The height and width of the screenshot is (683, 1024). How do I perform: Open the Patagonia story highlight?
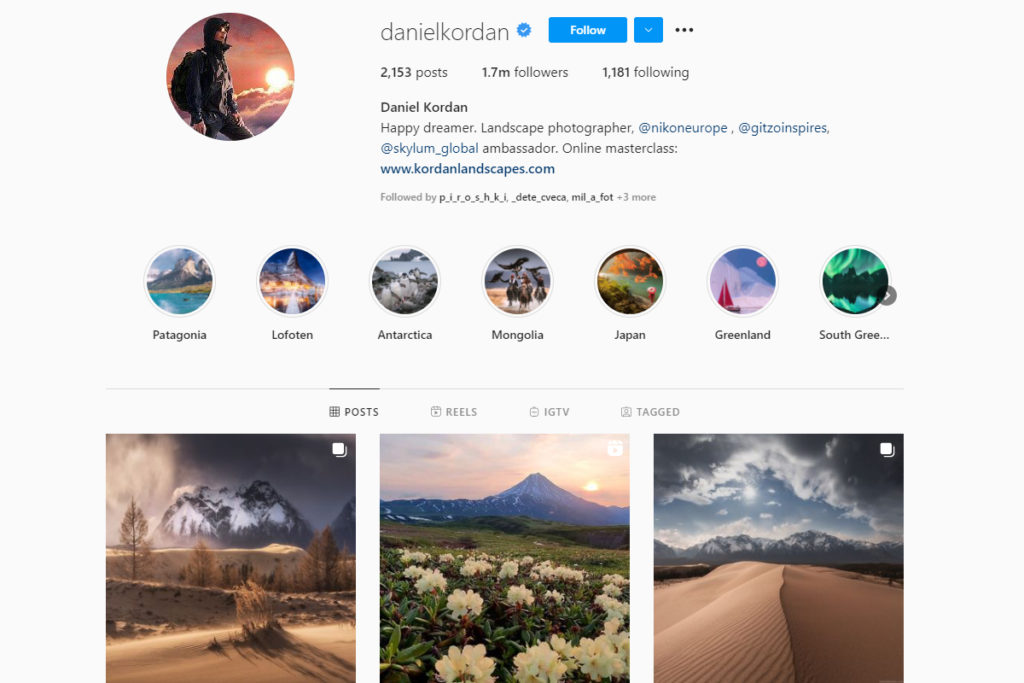180,281
